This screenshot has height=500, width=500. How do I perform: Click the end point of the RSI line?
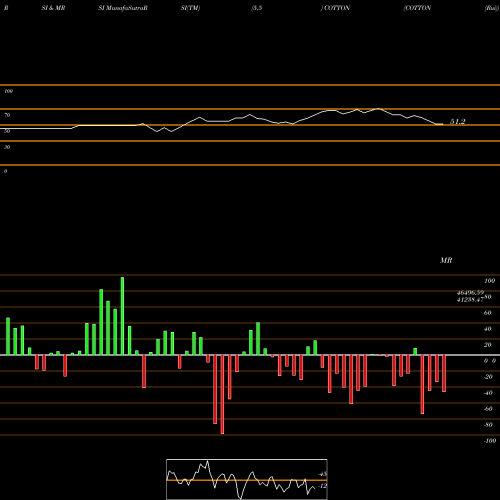pos(443,124)
